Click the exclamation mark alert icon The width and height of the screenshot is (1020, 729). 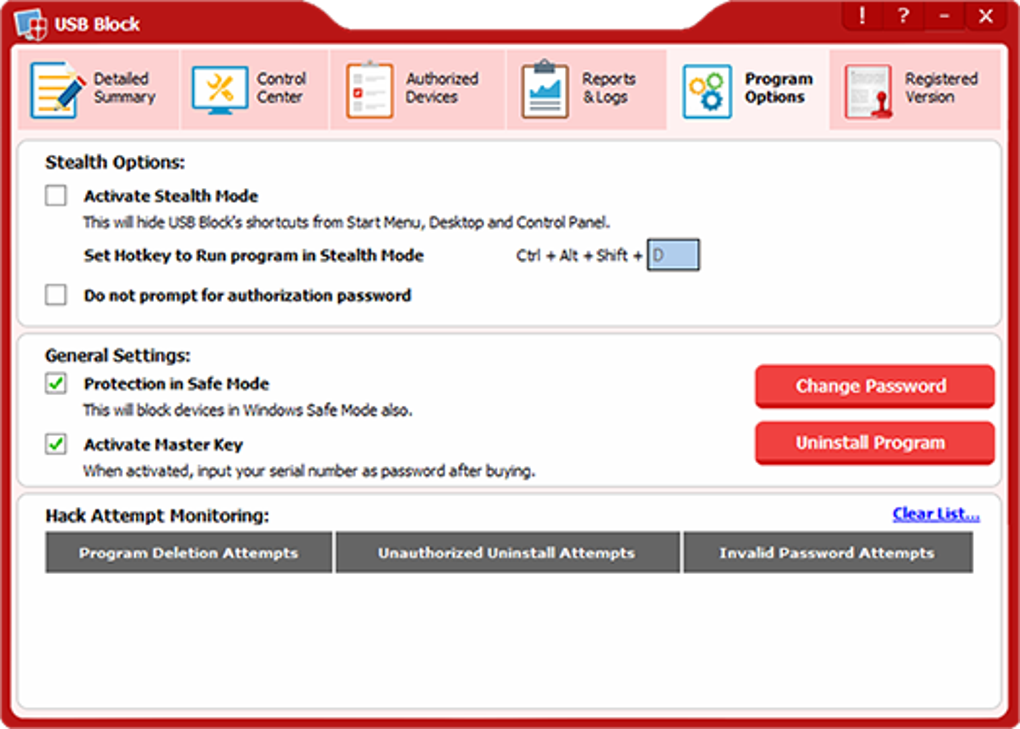(862, 16)
